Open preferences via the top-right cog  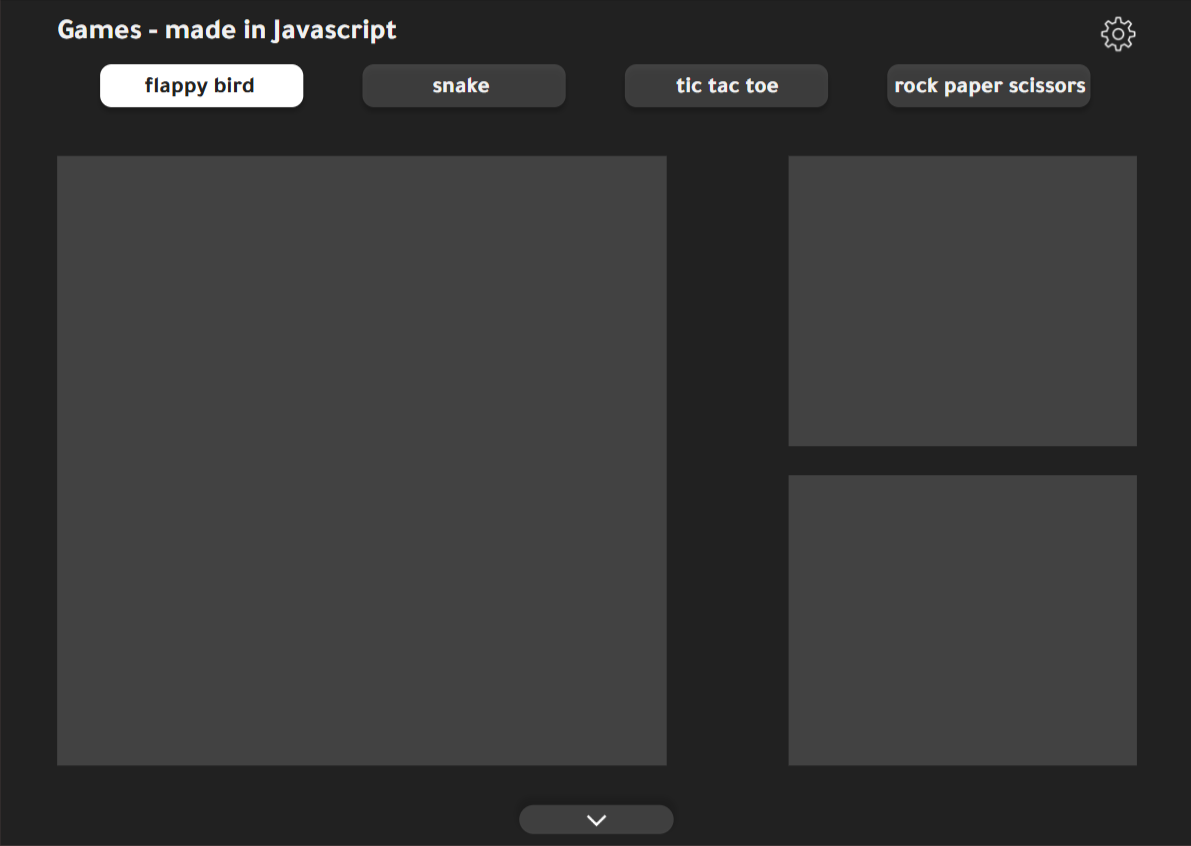pyautogui.click(x=1117, y=34)
